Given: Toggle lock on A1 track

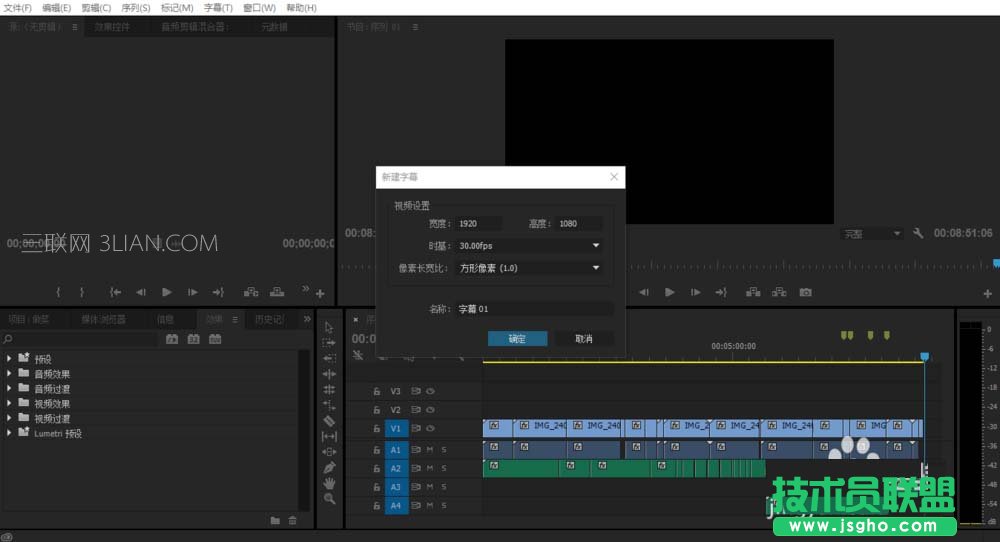Looking at the screenshot, I should point(376,450).
